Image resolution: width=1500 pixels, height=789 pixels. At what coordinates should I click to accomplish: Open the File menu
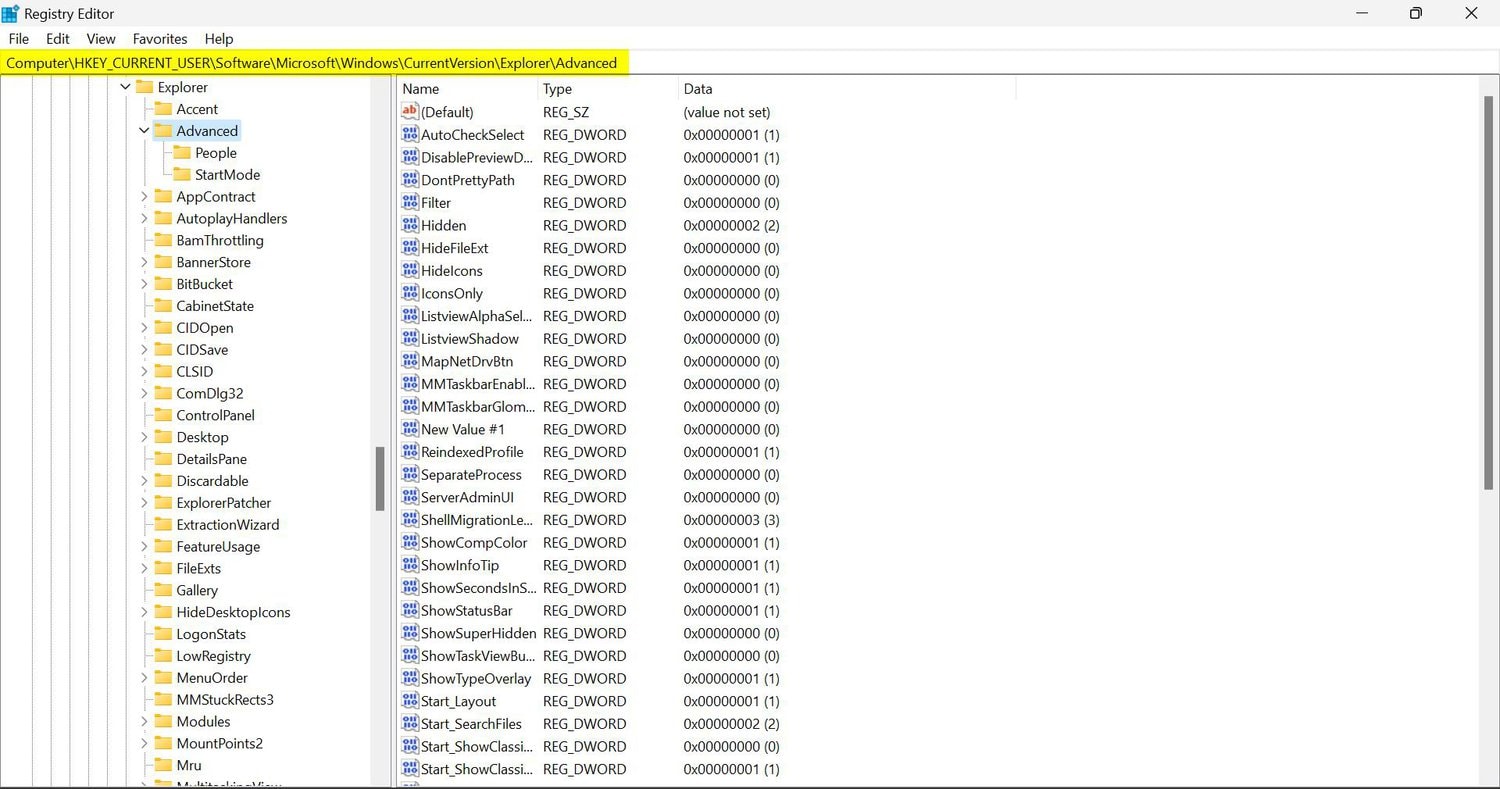tap(18, 39)
